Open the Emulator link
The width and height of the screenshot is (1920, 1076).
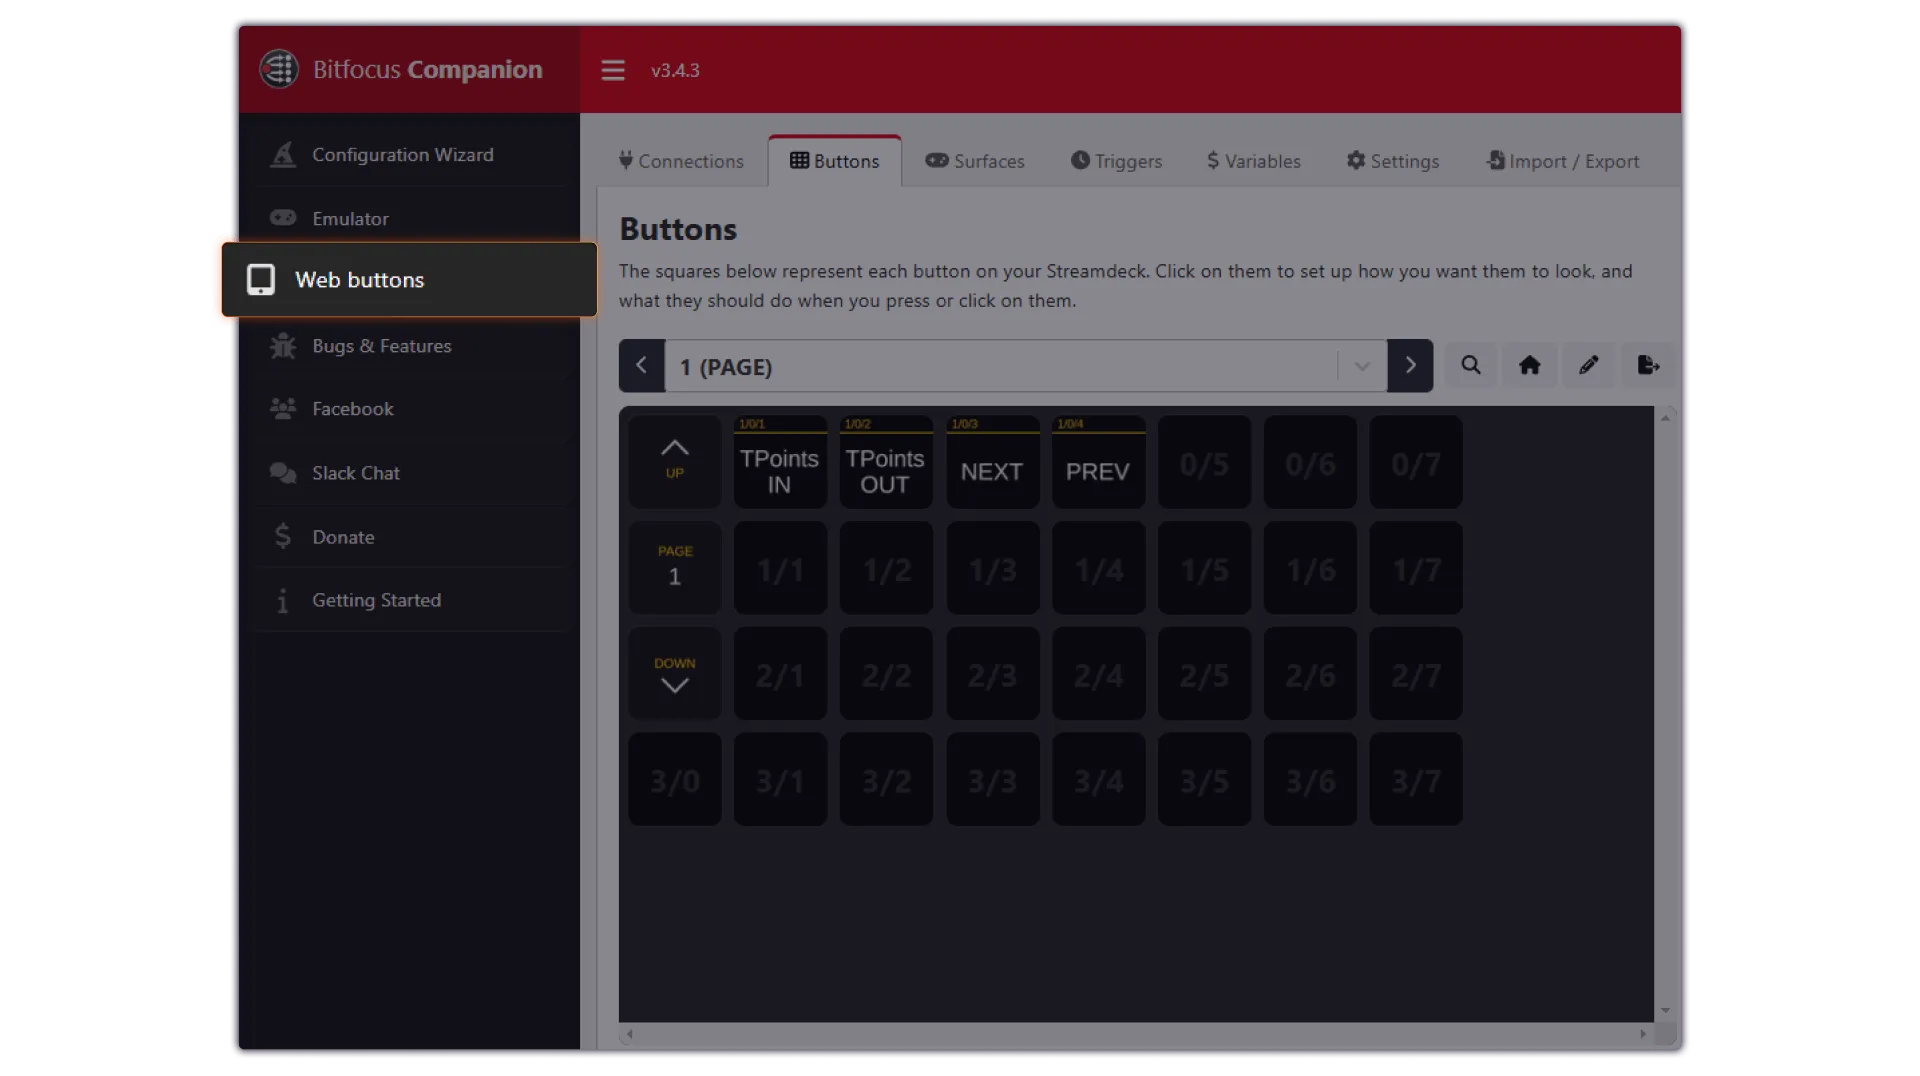pos(410,218)
